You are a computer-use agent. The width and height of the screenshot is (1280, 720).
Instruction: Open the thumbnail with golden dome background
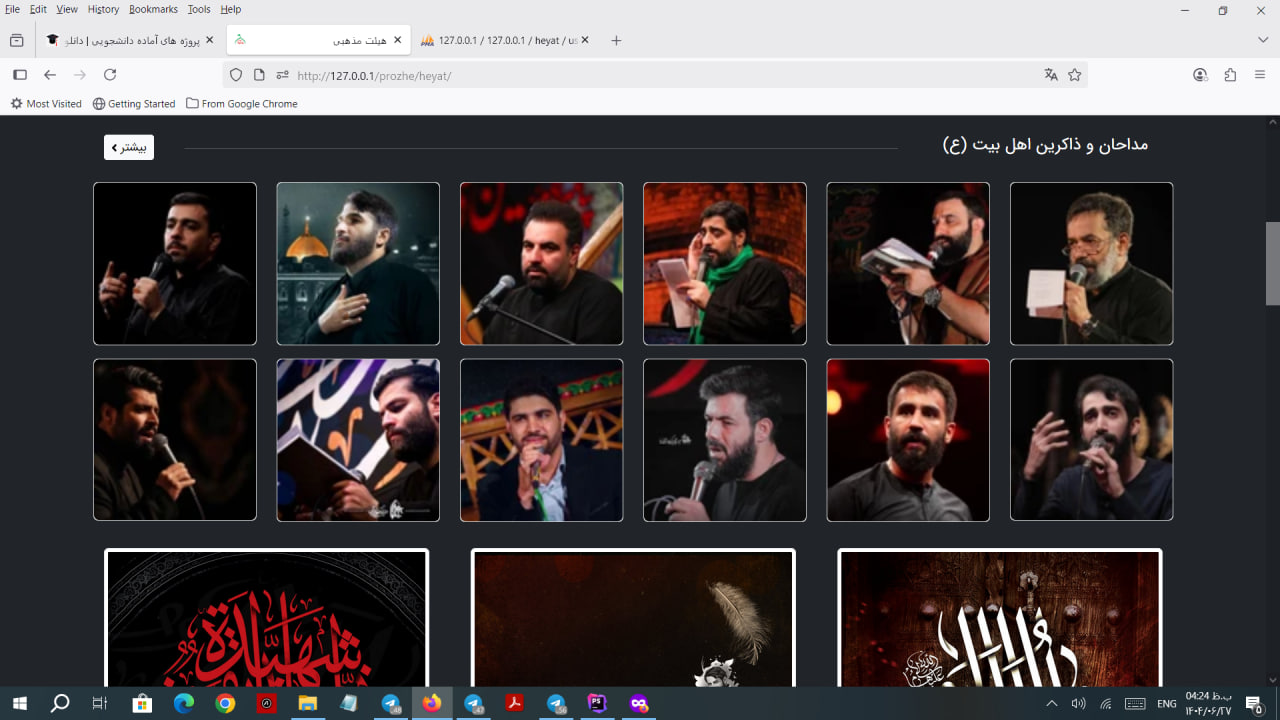(358, 263)
